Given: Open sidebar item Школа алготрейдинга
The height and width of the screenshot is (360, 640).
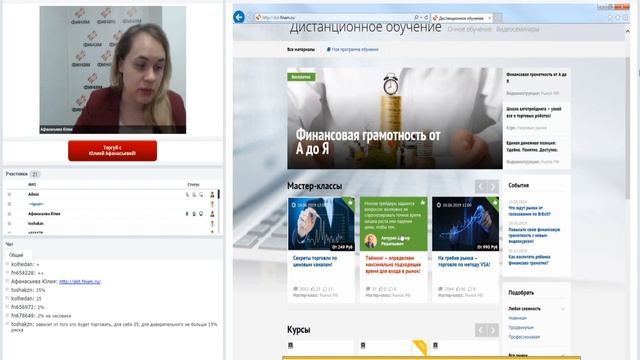Looking at the screenshot, I should pos(534,112).
